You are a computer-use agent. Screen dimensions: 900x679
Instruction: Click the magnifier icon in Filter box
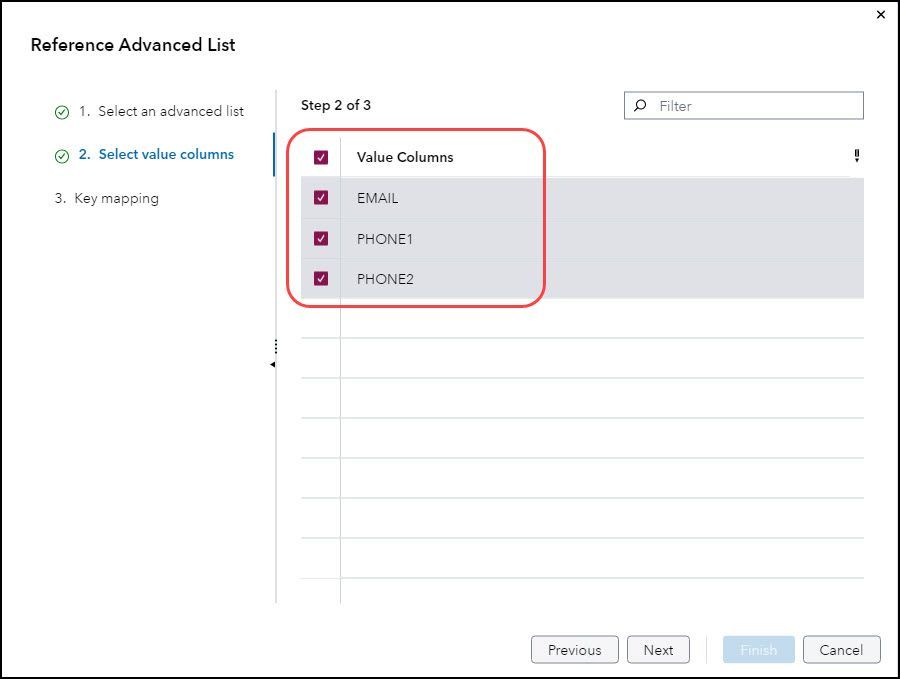[640, 105]
